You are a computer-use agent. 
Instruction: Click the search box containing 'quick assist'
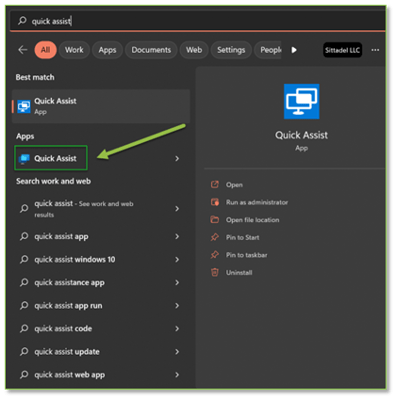point(197,21)
